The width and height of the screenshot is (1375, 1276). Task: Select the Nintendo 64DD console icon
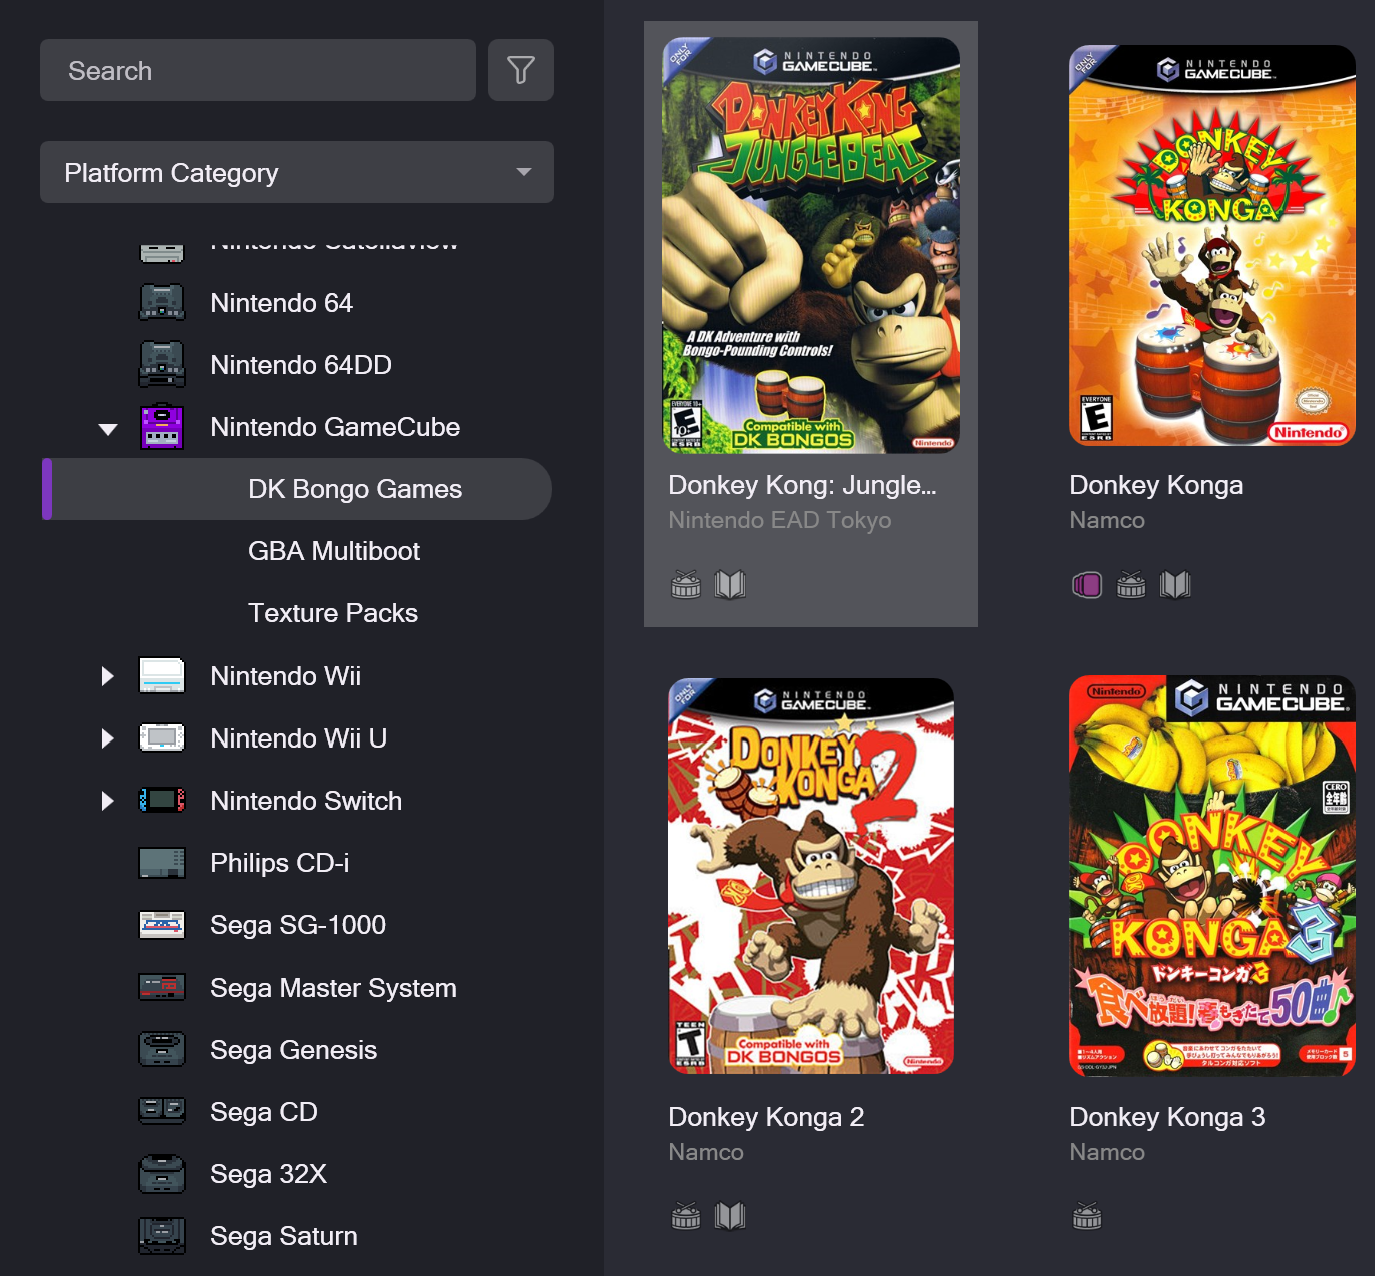(x=162, y=365)
